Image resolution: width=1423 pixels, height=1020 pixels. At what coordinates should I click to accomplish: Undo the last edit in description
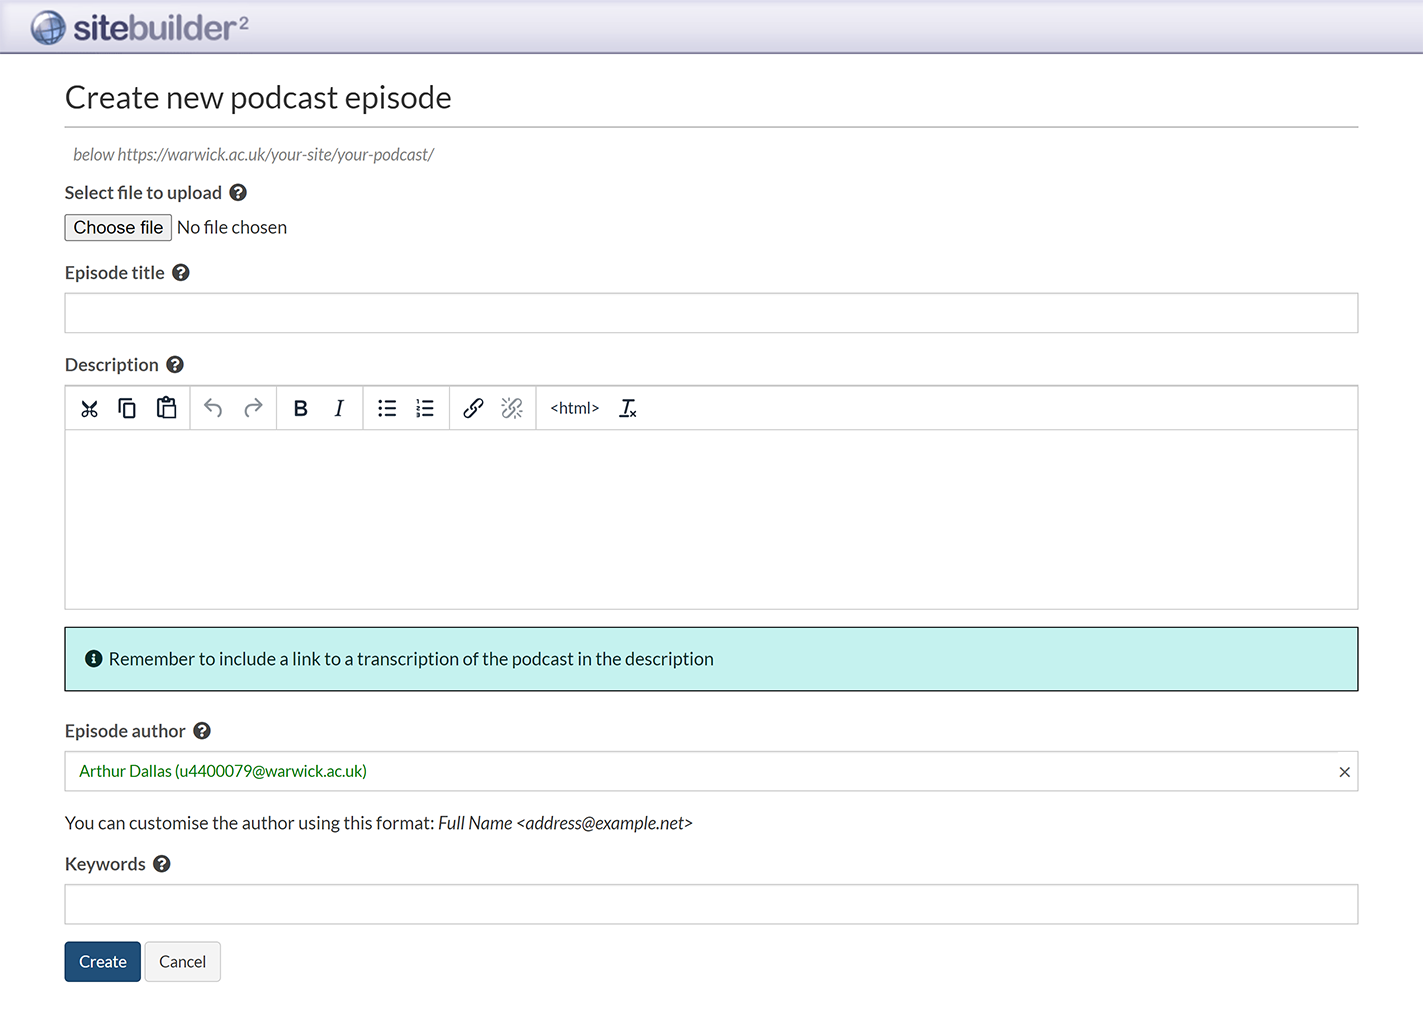click(213, 408)
